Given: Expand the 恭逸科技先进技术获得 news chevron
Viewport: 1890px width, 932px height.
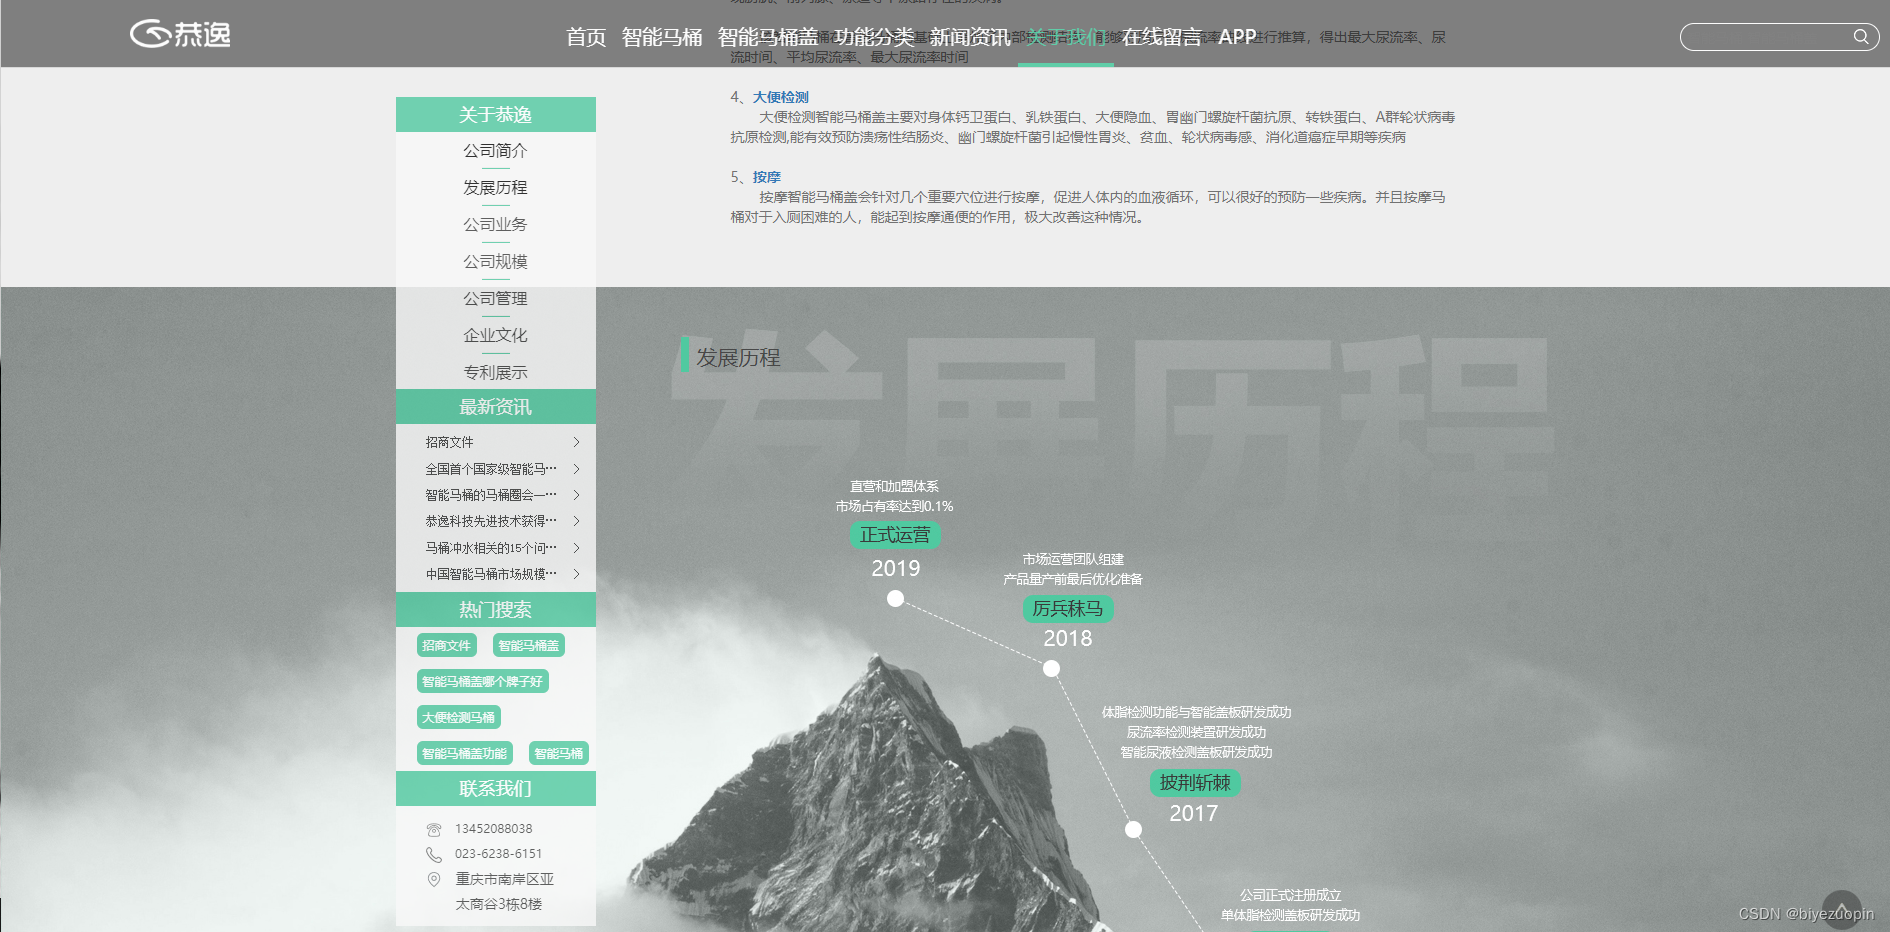Looking at the screenshot, I should click(577, 521).
